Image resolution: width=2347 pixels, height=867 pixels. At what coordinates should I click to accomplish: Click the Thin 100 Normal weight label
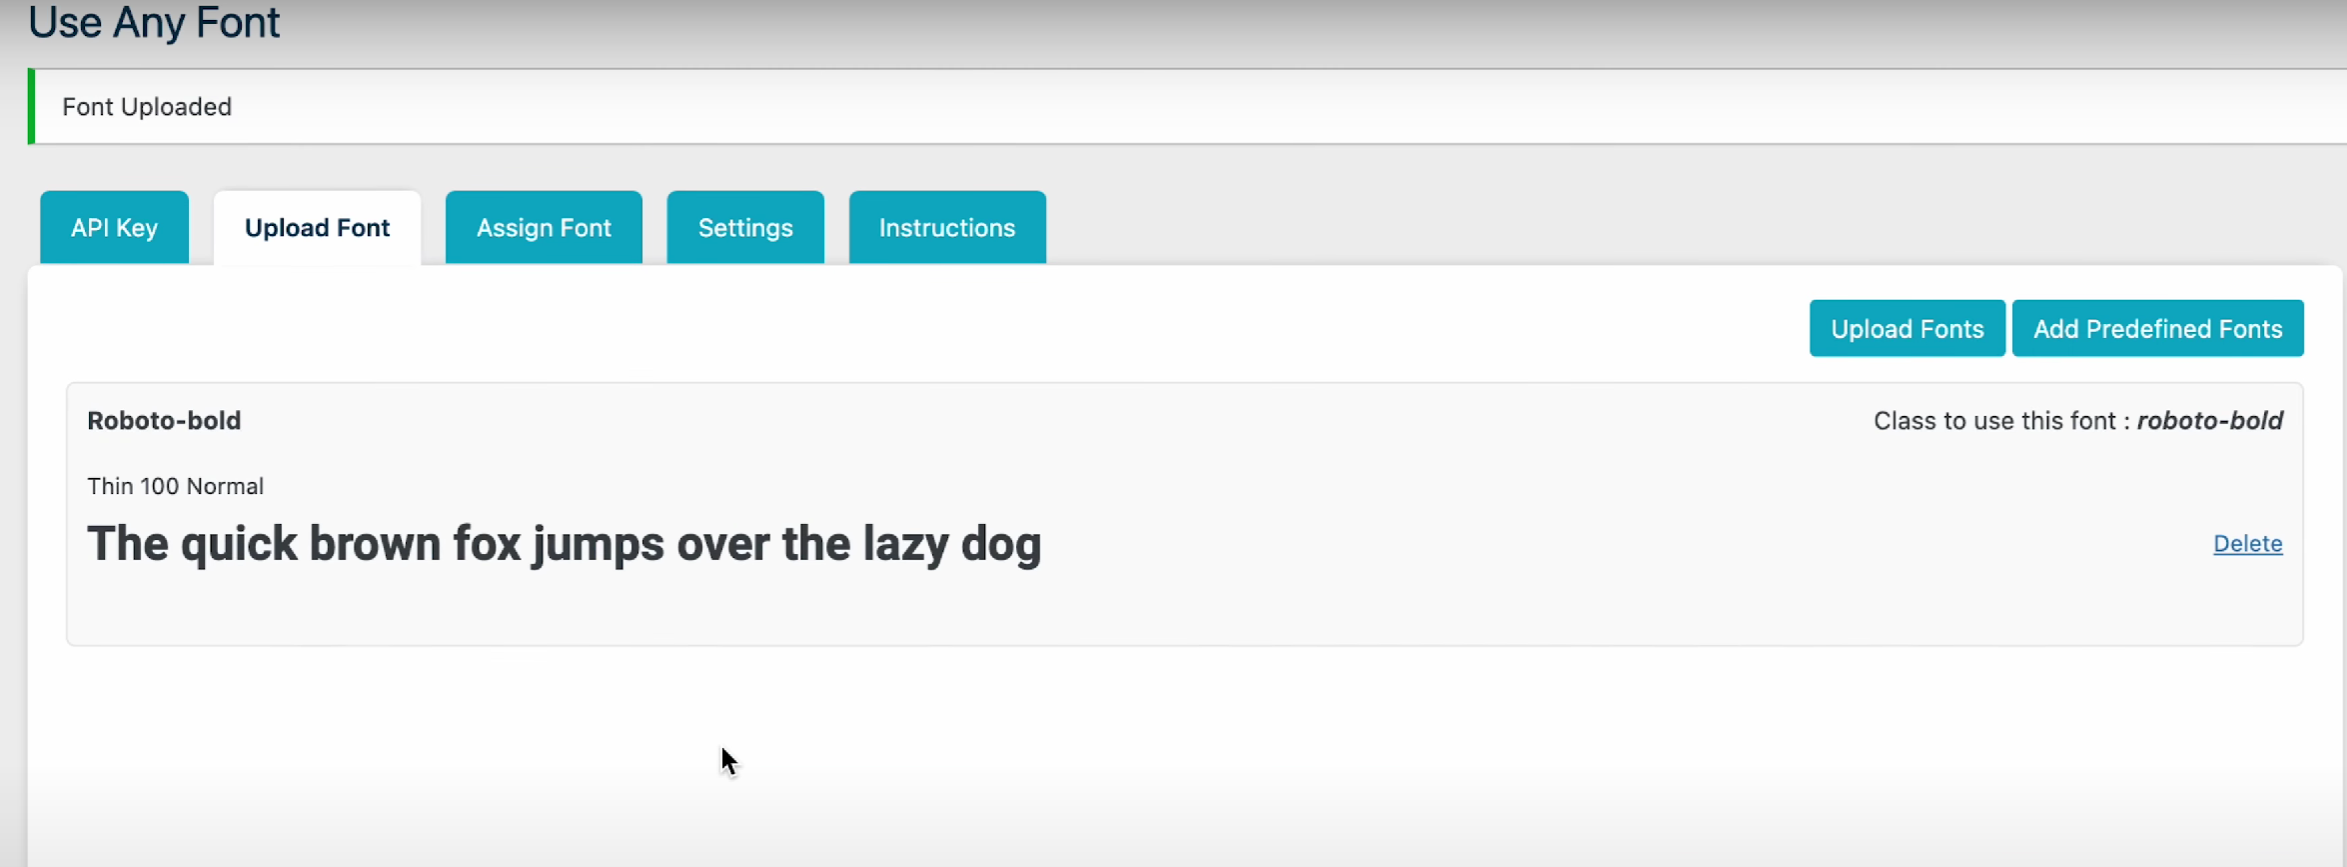(175, 487)
